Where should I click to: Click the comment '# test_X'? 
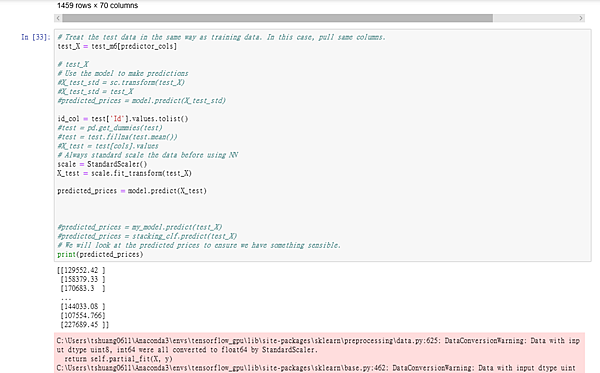73,64
